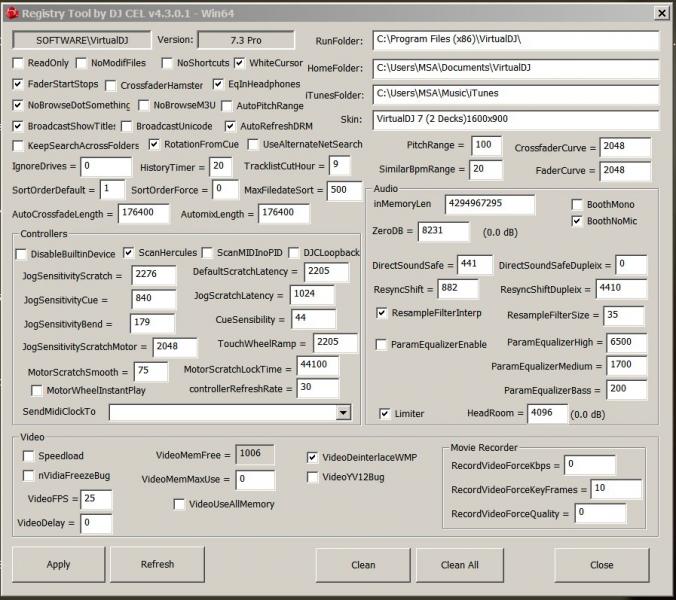Click the CrossfaderCurve value field
This screenshot has width=676, height=600.
(625, 147)
